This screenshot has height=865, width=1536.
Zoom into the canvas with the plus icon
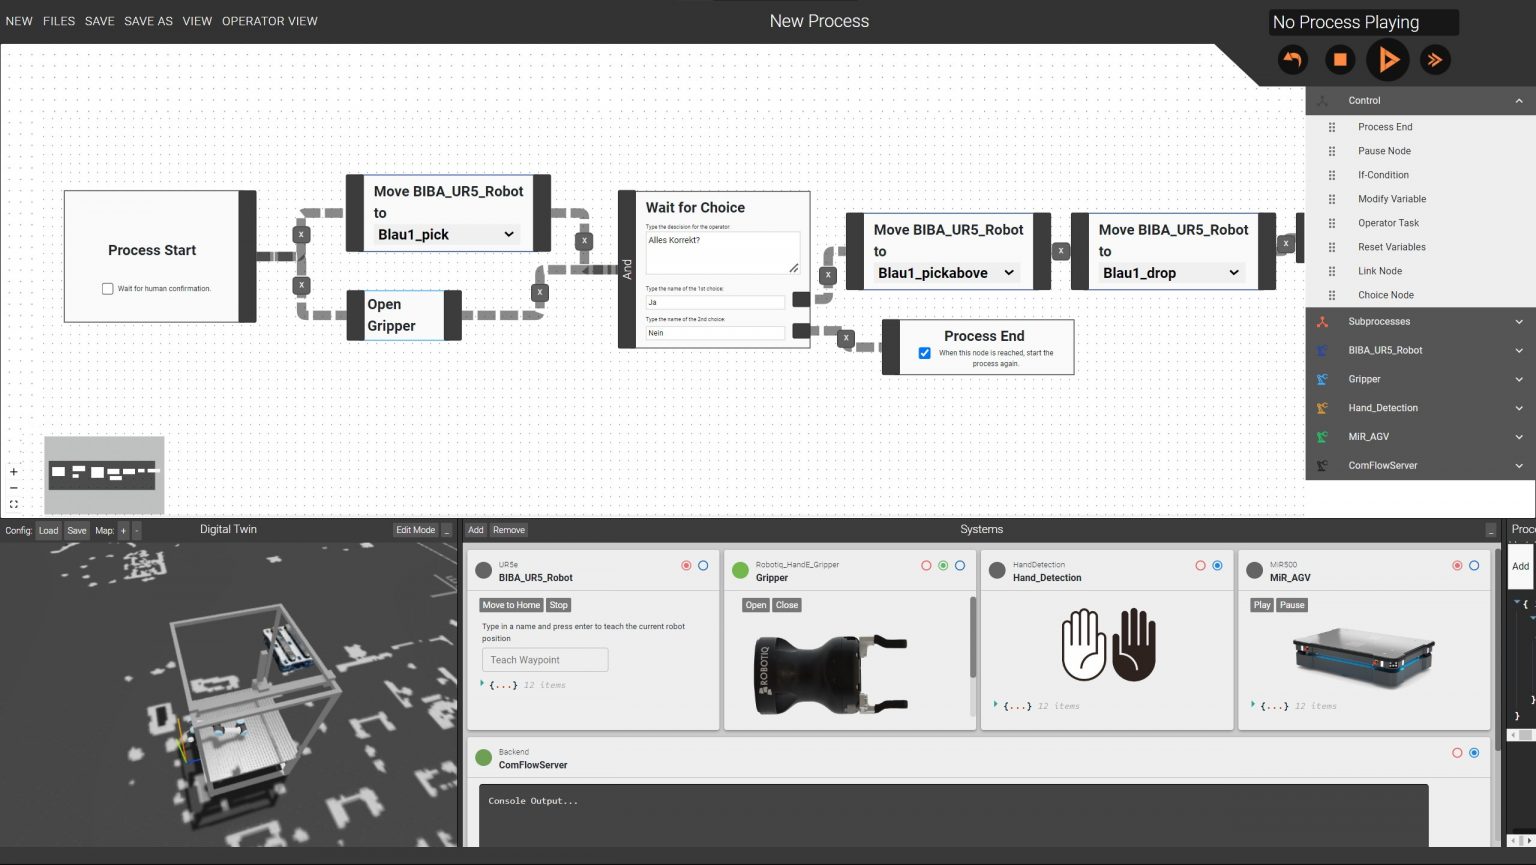click(x=13, y=471)
